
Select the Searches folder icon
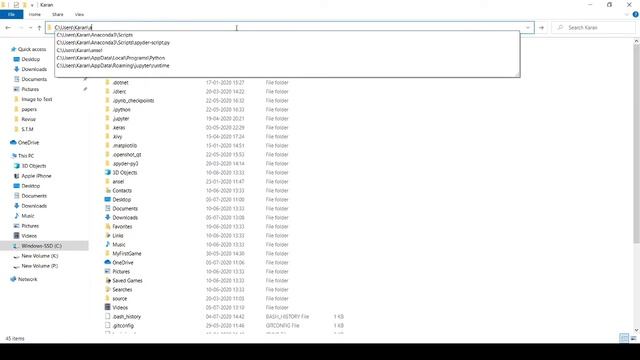108,289
